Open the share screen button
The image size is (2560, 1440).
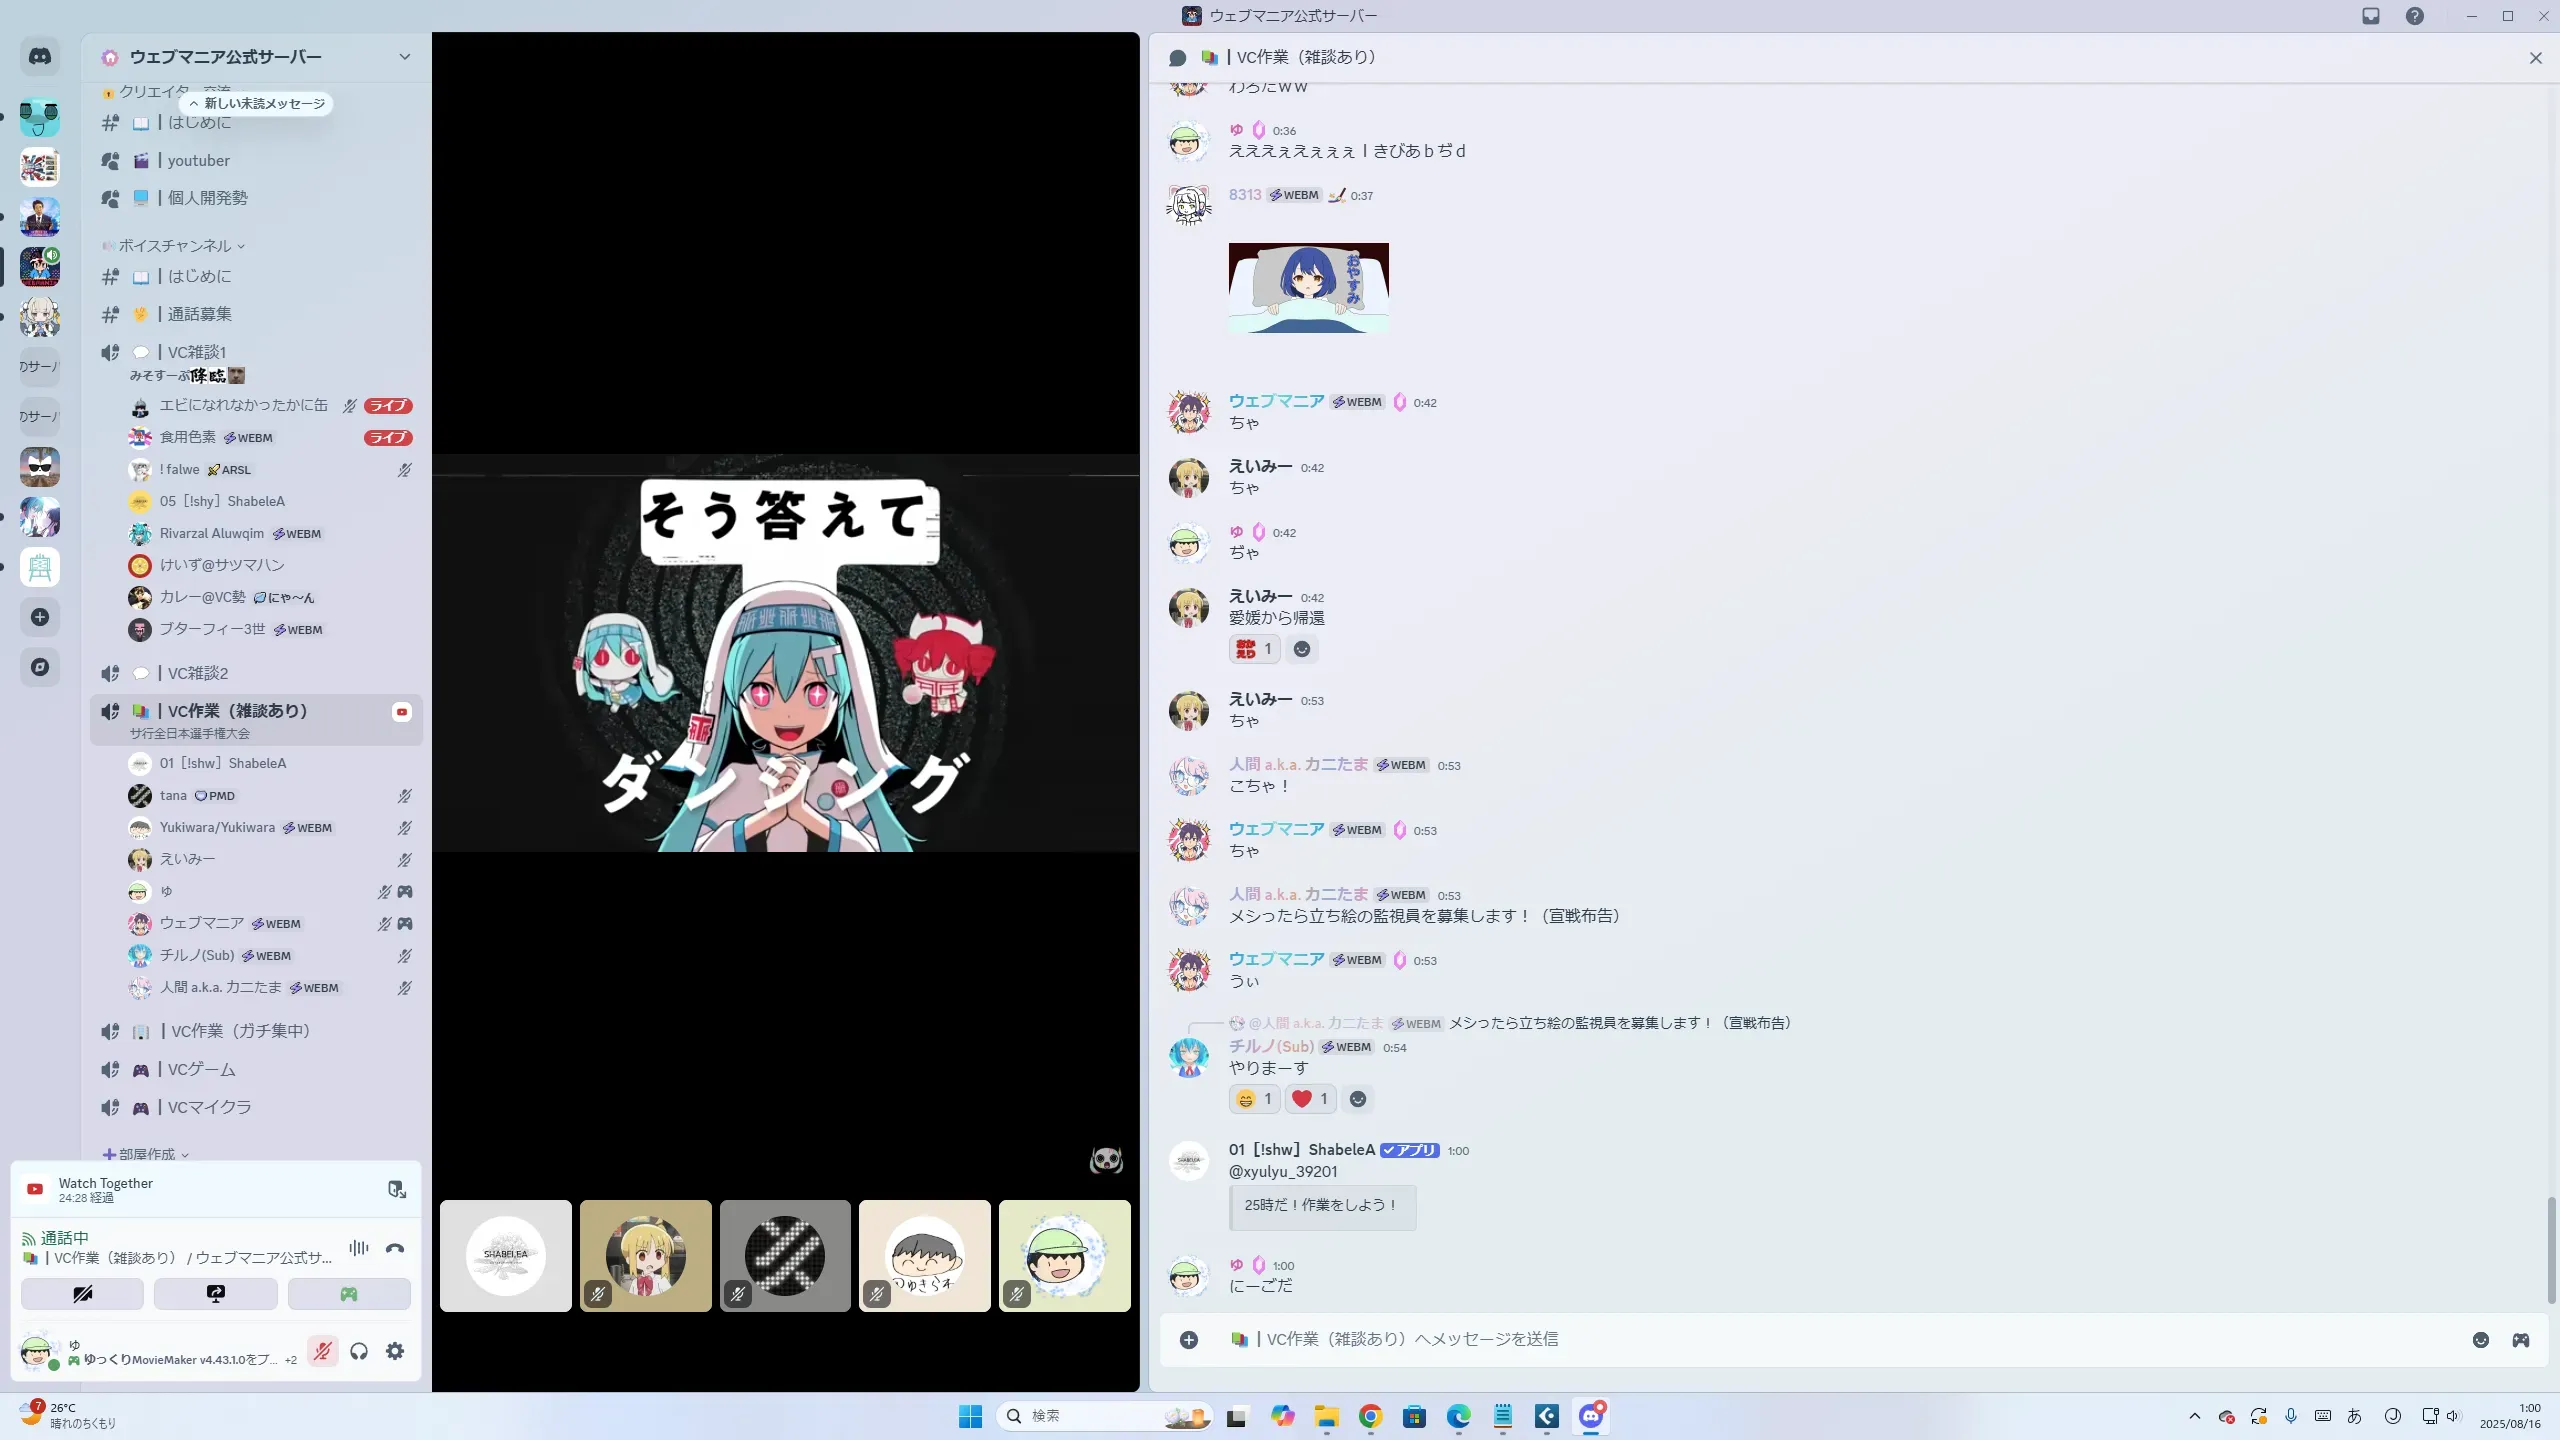click(216, 1294)
